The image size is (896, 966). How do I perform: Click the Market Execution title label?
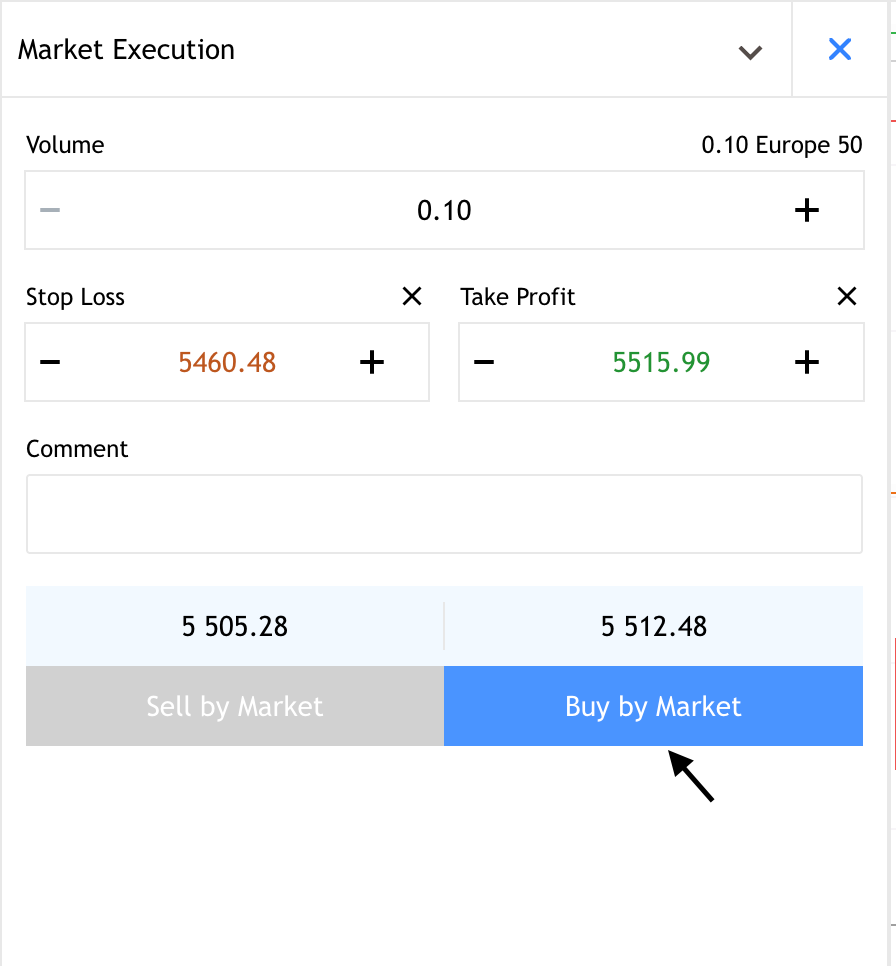click(126, 50)
